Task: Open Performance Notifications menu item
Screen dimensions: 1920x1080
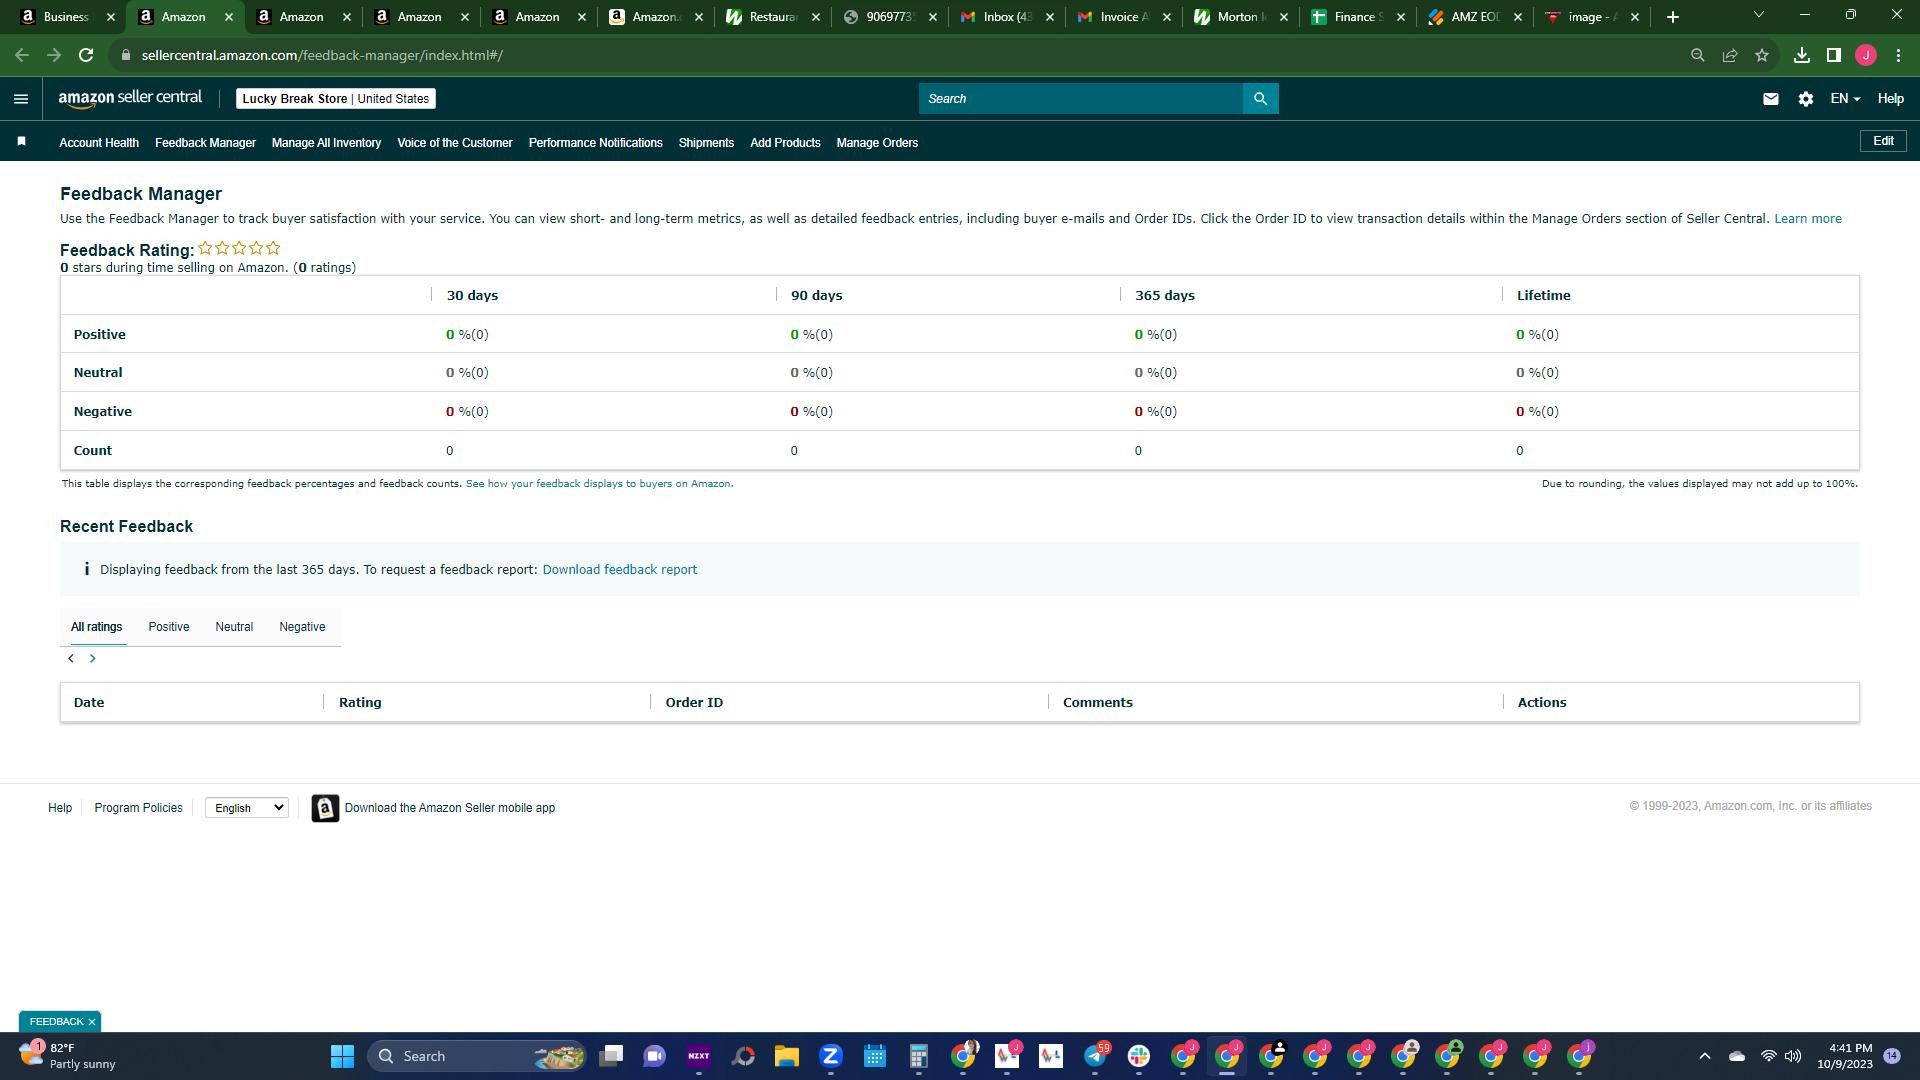Action: pos(596,143)
